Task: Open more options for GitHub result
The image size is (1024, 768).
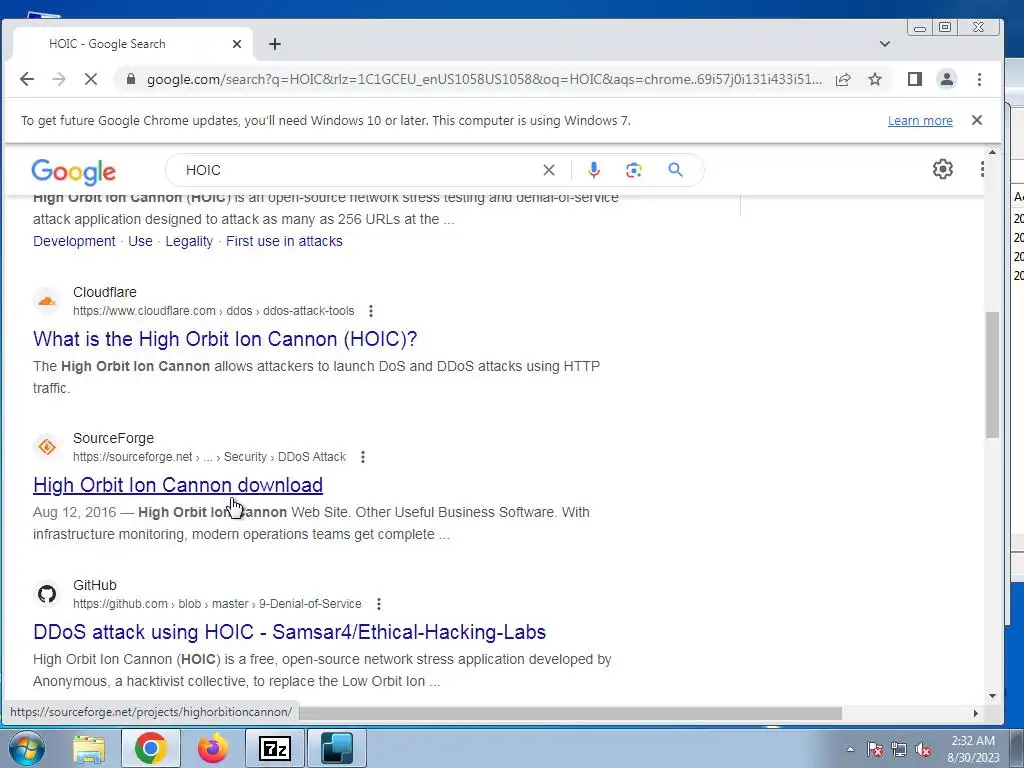Action: 379,604
